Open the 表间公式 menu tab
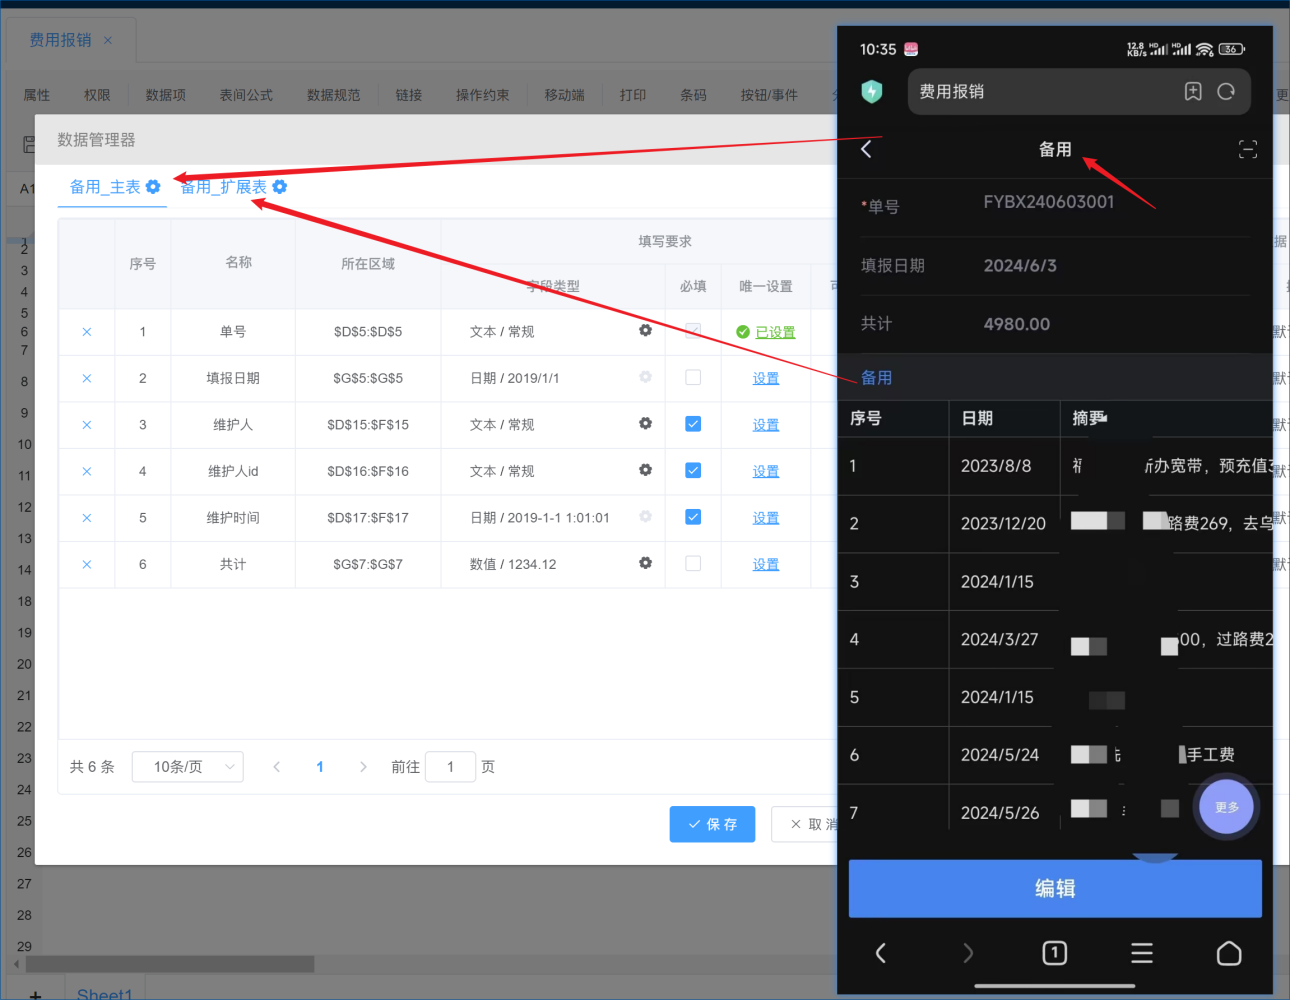This screenshot has height=1000, width=1290. click(x=246, y=95)
